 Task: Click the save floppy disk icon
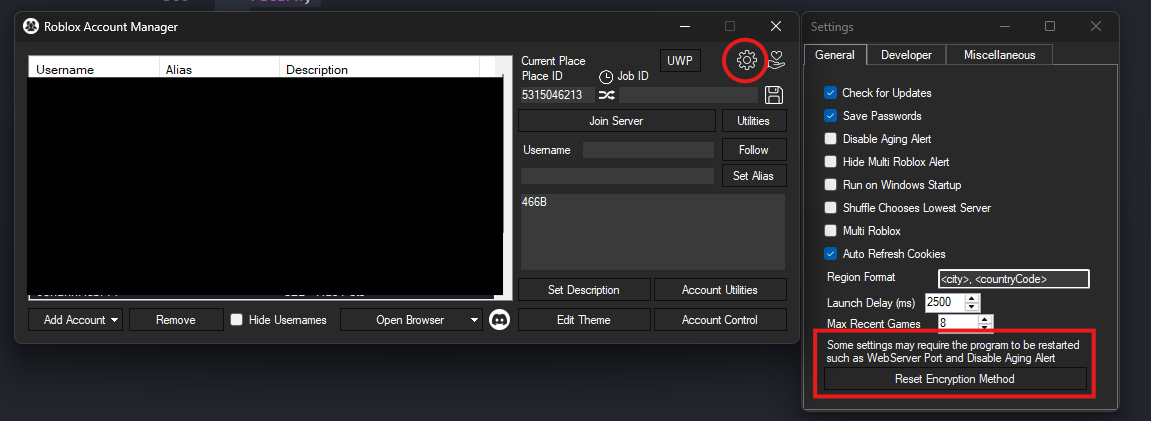[774, 95]
